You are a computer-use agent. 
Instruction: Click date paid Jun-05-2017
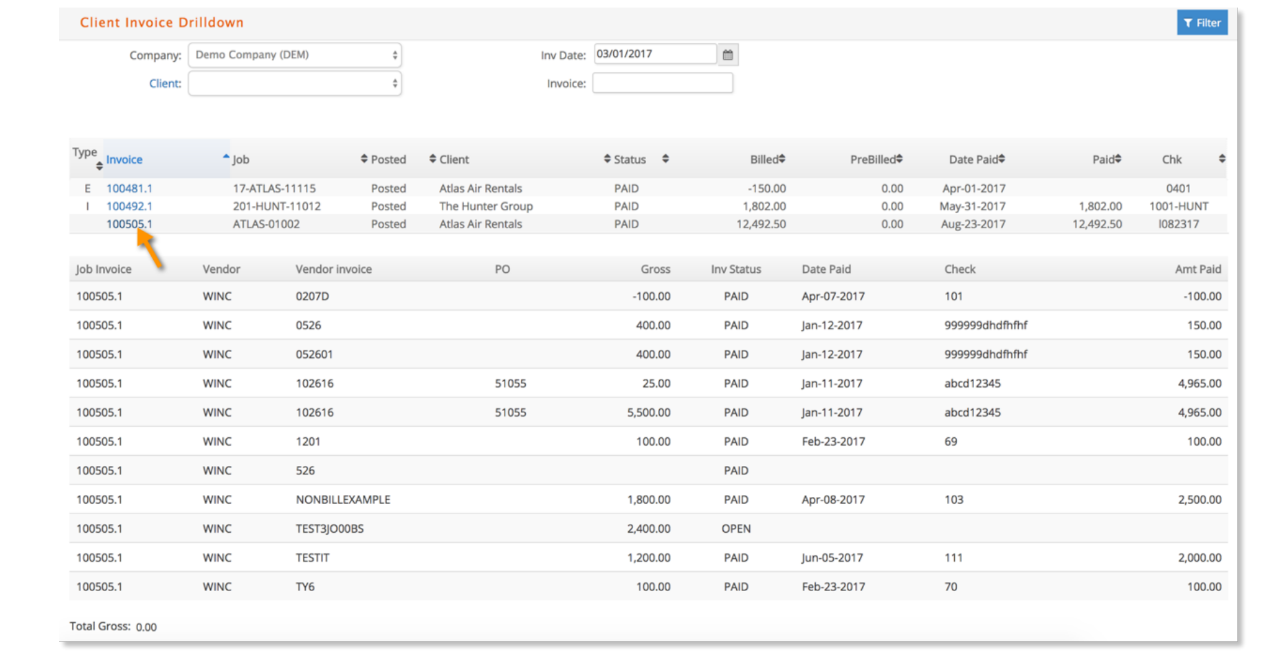click(x=832, y=557)
